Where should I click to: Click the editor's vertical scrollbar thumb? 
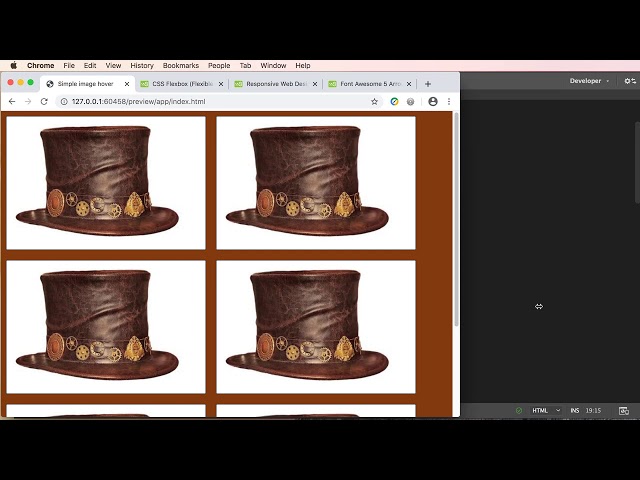(638, 162)
